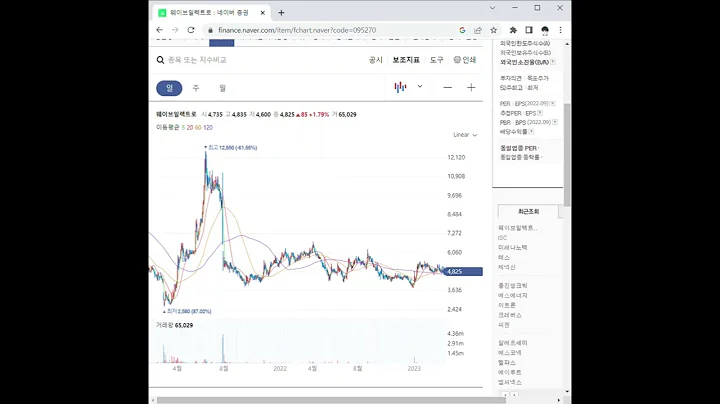Image resolution: width=720 pixels, height=404 pixels.
Task: Open 알에프세미 in the recent list
Action: pos(512,343)
